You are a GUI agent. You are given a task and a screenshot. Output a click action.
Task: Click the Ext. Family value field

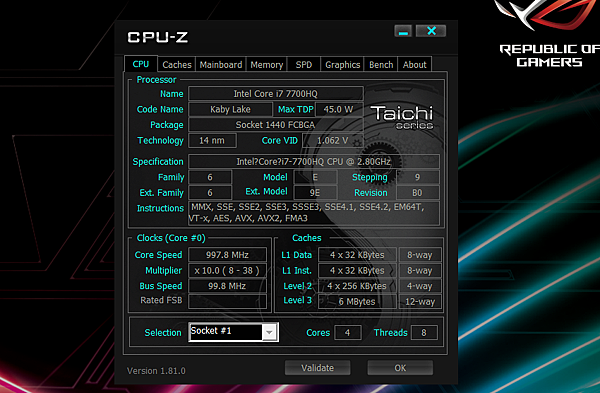(210, 192)
